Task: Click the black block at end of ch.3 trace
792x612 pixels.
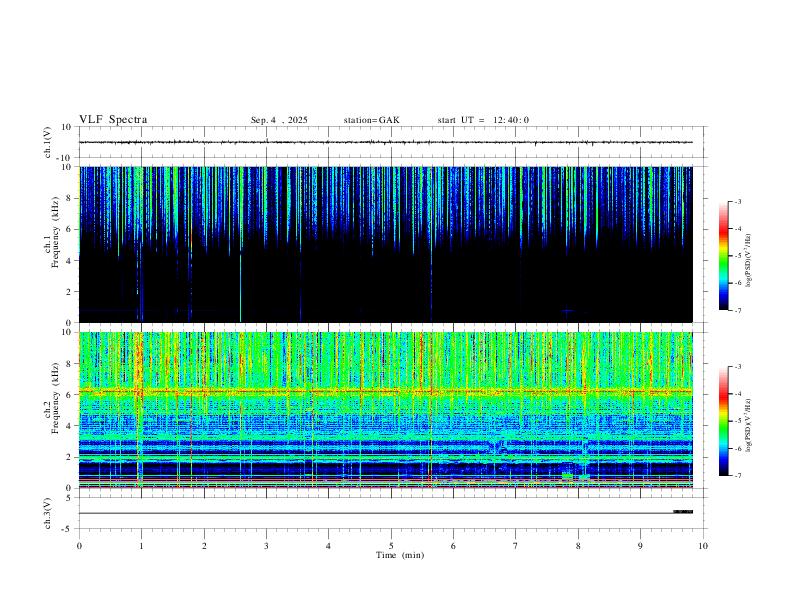Action: click(x=683, y=512)
